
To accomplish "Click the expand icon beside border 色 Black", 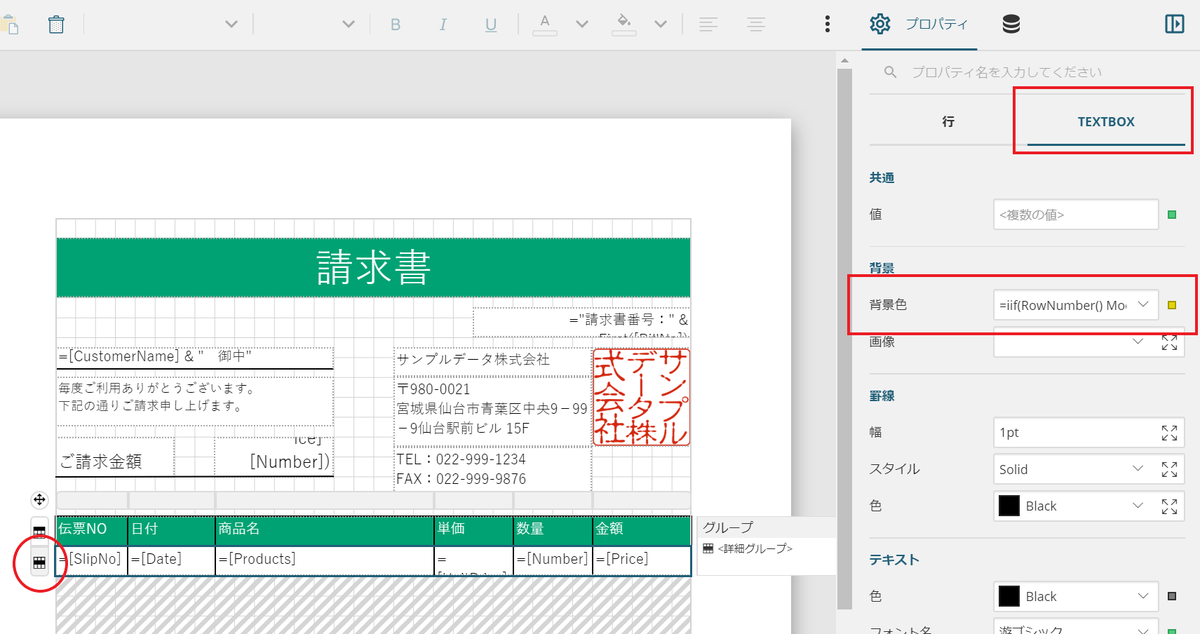I will tap(1170, 506).
